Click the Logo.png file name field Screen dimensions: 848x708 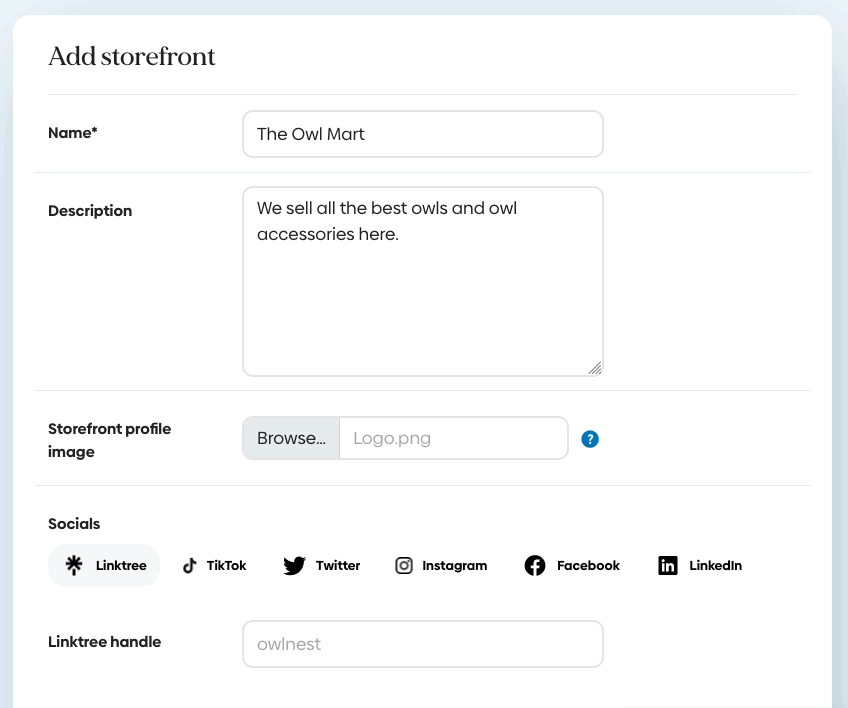pos(453,438)
